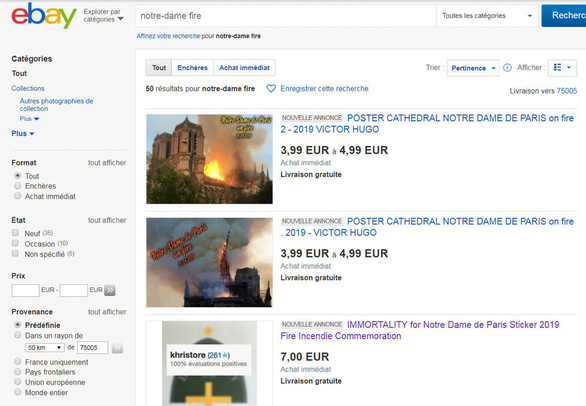Select Monde entier radio button
586x406 pixels.
pyautogui.click(x=17, y=392)
